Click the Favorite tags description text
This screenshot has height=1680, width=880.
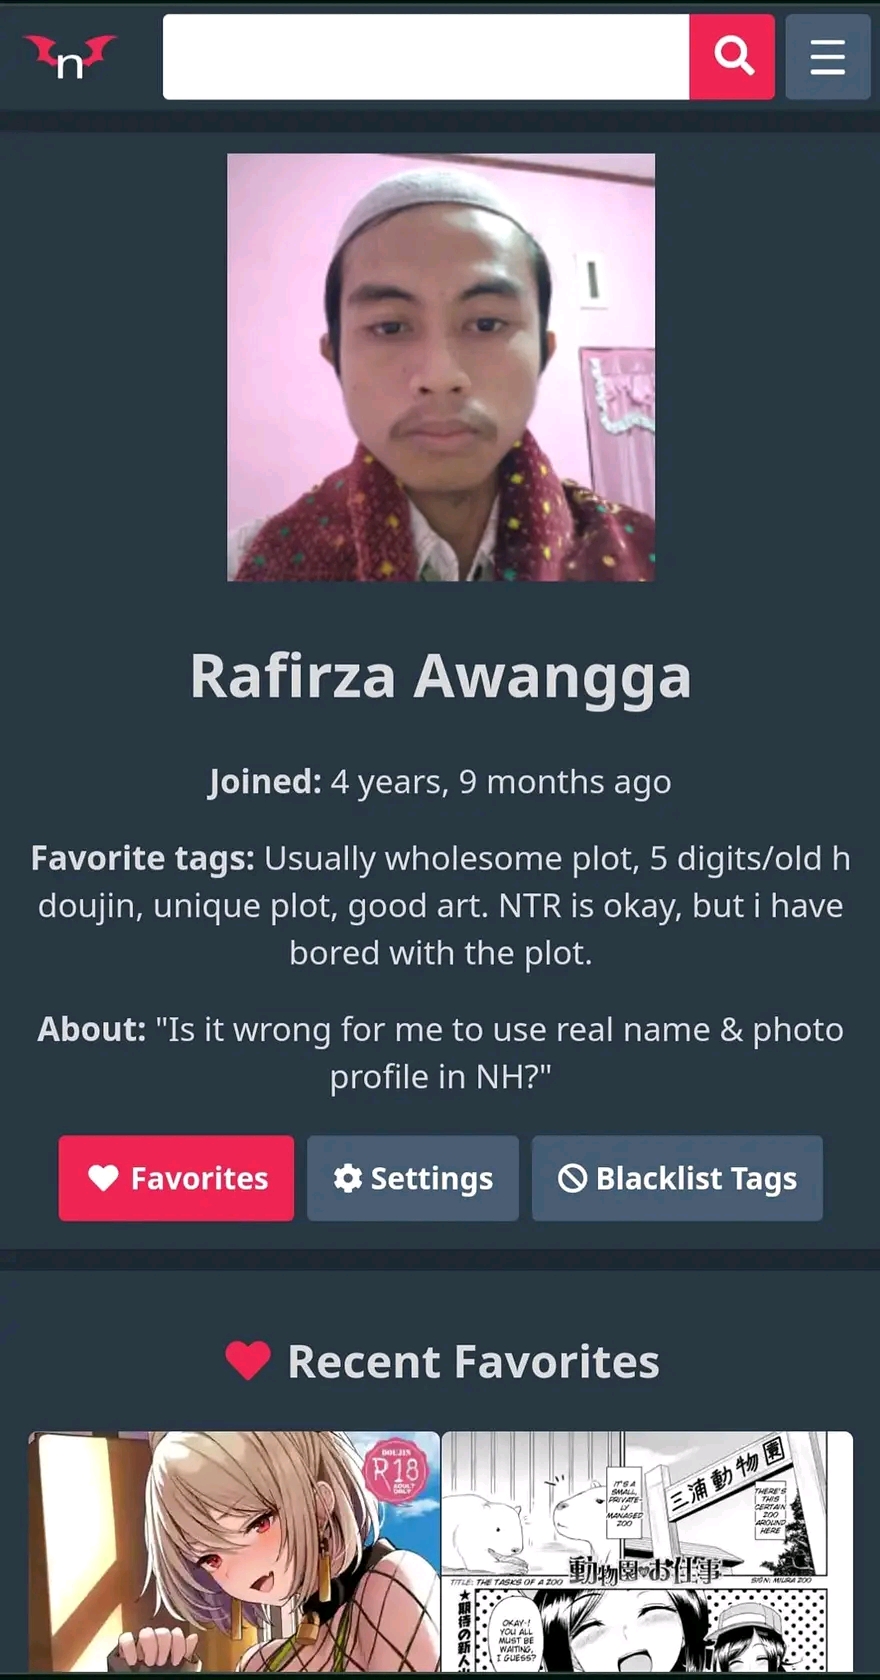pos(441,905)
